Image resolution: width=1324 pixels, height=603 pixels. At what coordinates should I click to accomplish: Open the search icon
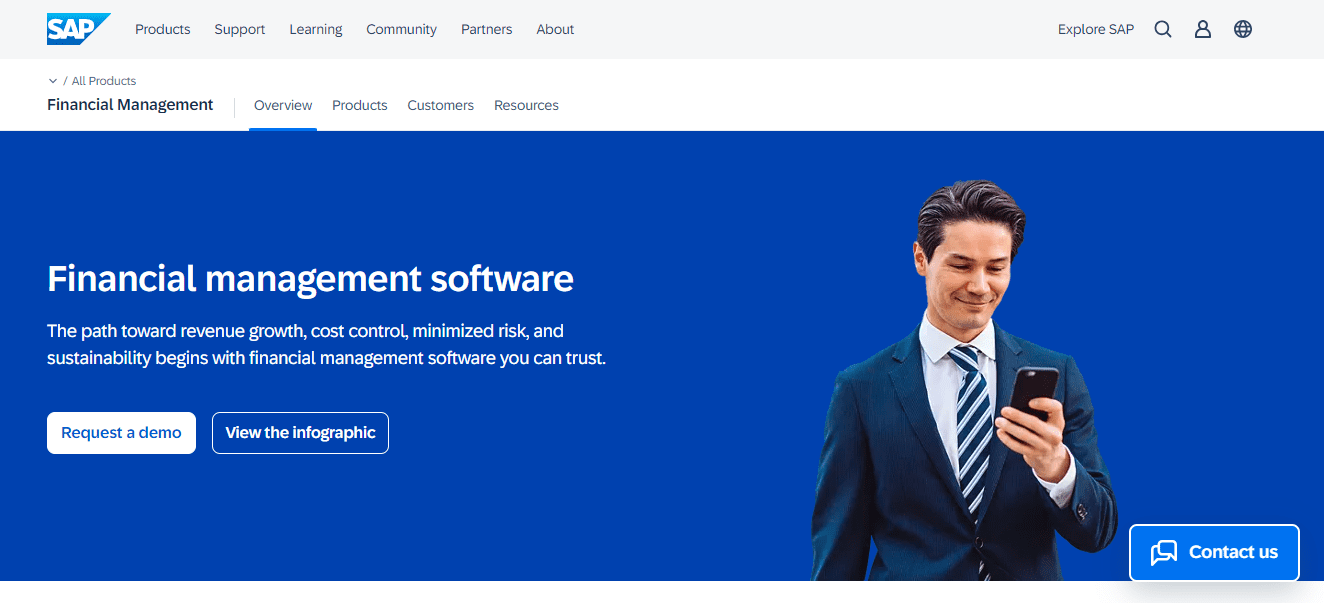1162,29
